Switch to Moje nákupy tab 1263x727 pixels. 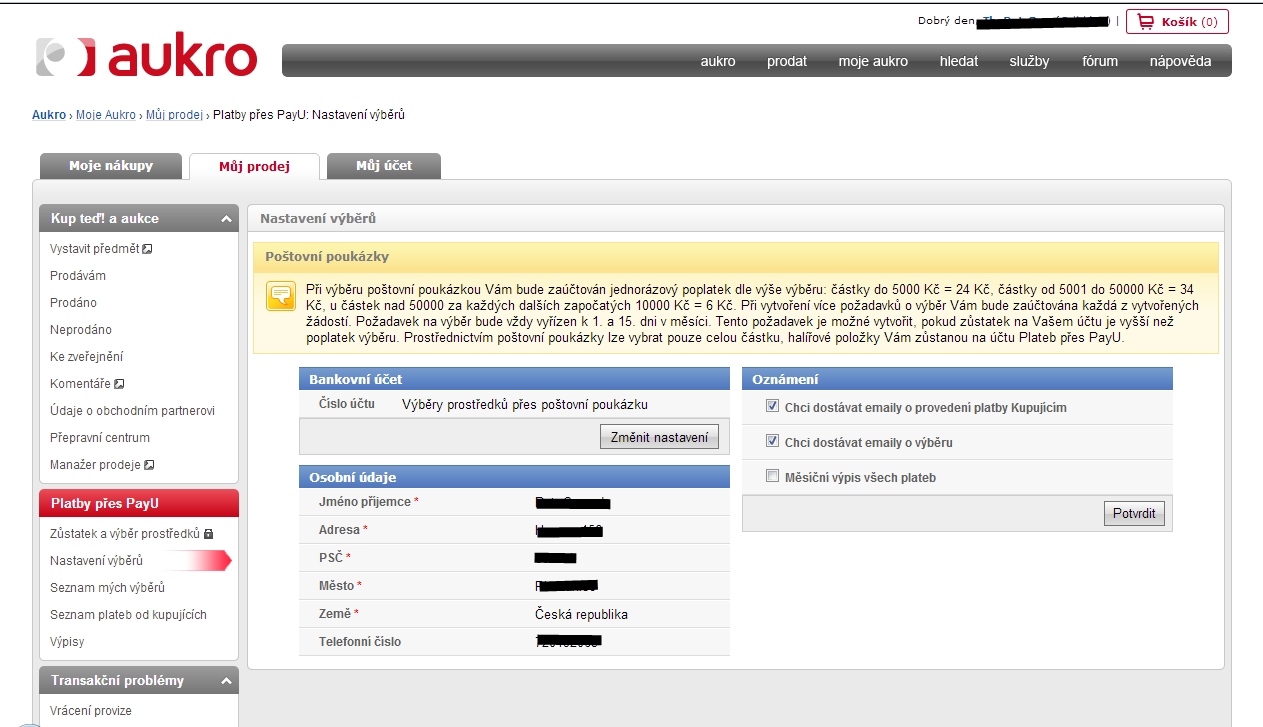pos(111,166)
